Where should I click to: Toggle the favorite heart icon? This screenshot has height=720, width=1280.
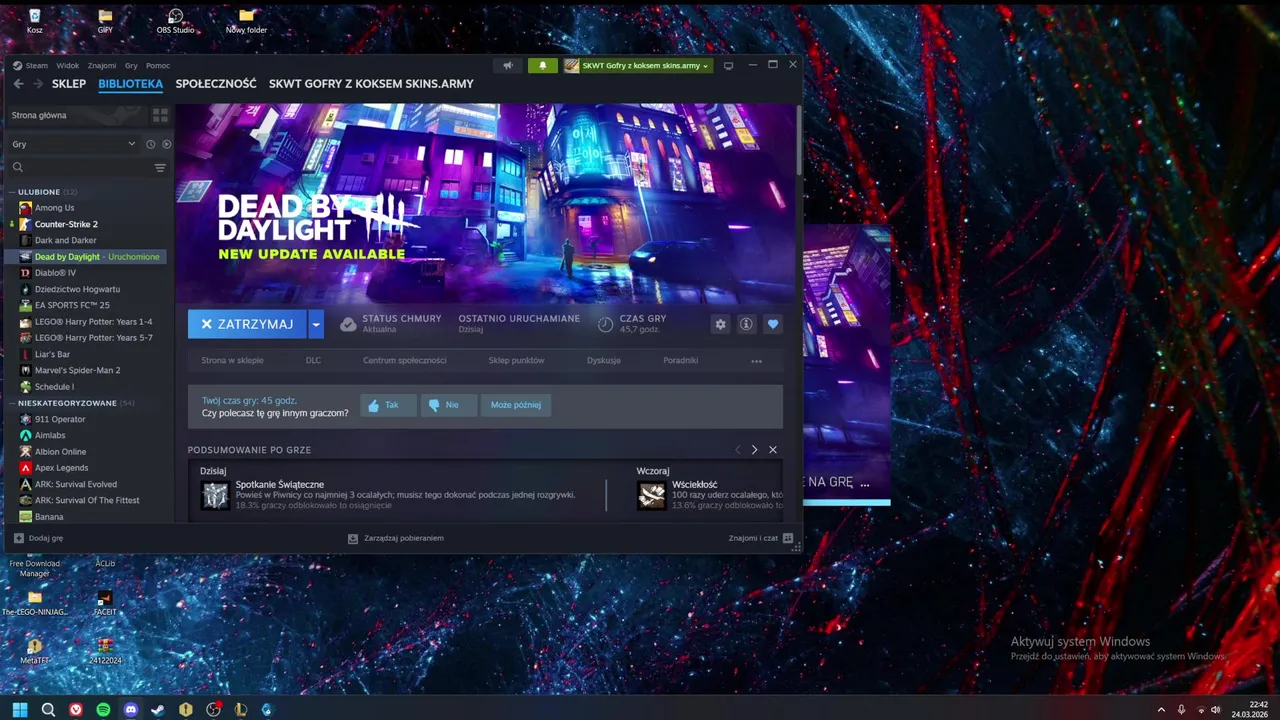(x=772, y=324)
